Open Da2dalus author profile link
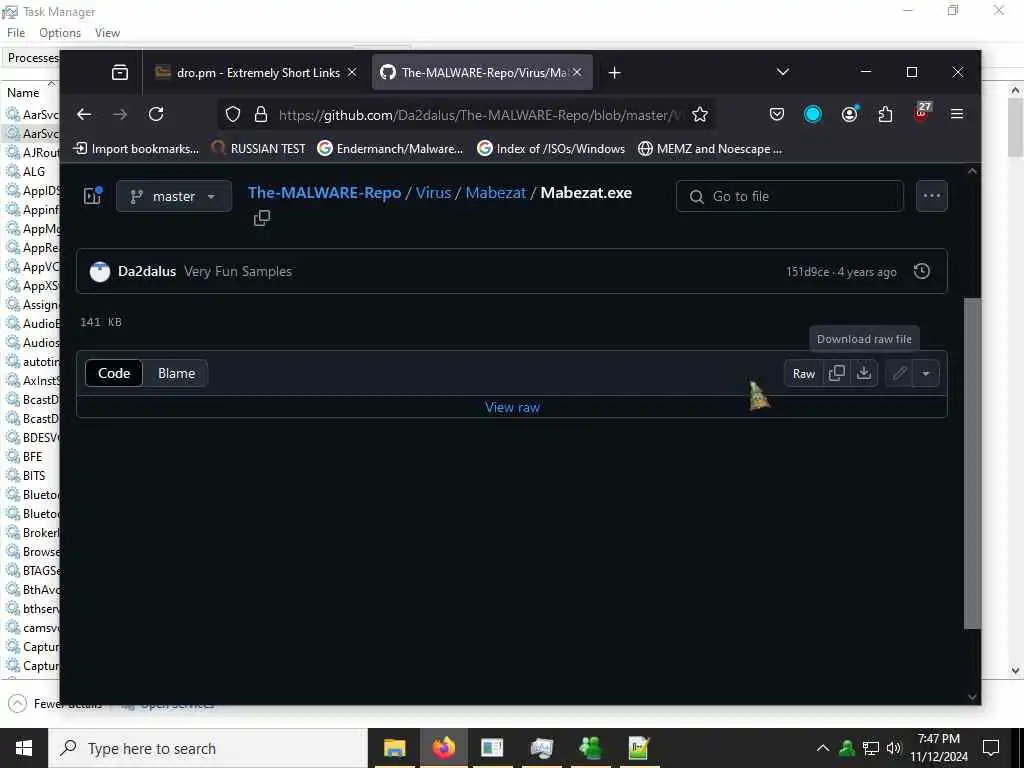The width and height of the screenshot is (1024, 768). 147,271
